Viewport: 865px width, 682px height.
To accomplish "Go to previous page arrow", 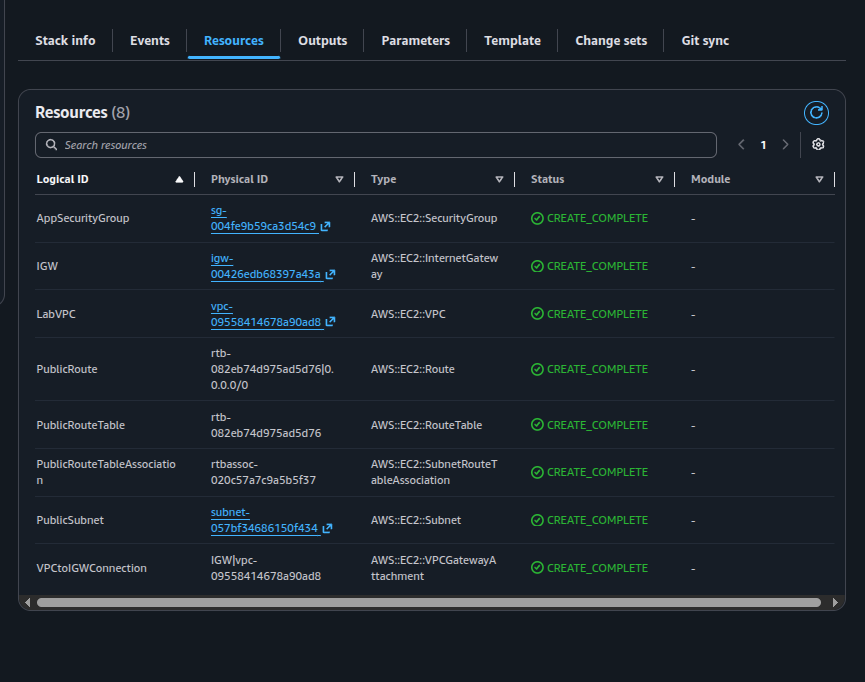I will (741, 145).
